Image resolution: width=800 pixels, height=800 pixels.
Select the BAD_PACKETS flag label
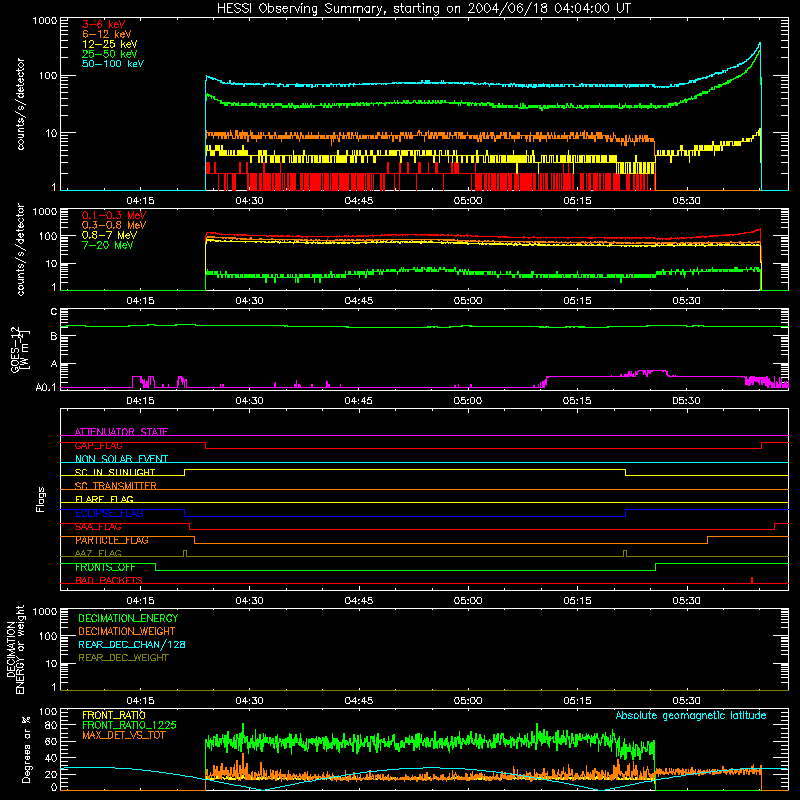coord(109,580)
